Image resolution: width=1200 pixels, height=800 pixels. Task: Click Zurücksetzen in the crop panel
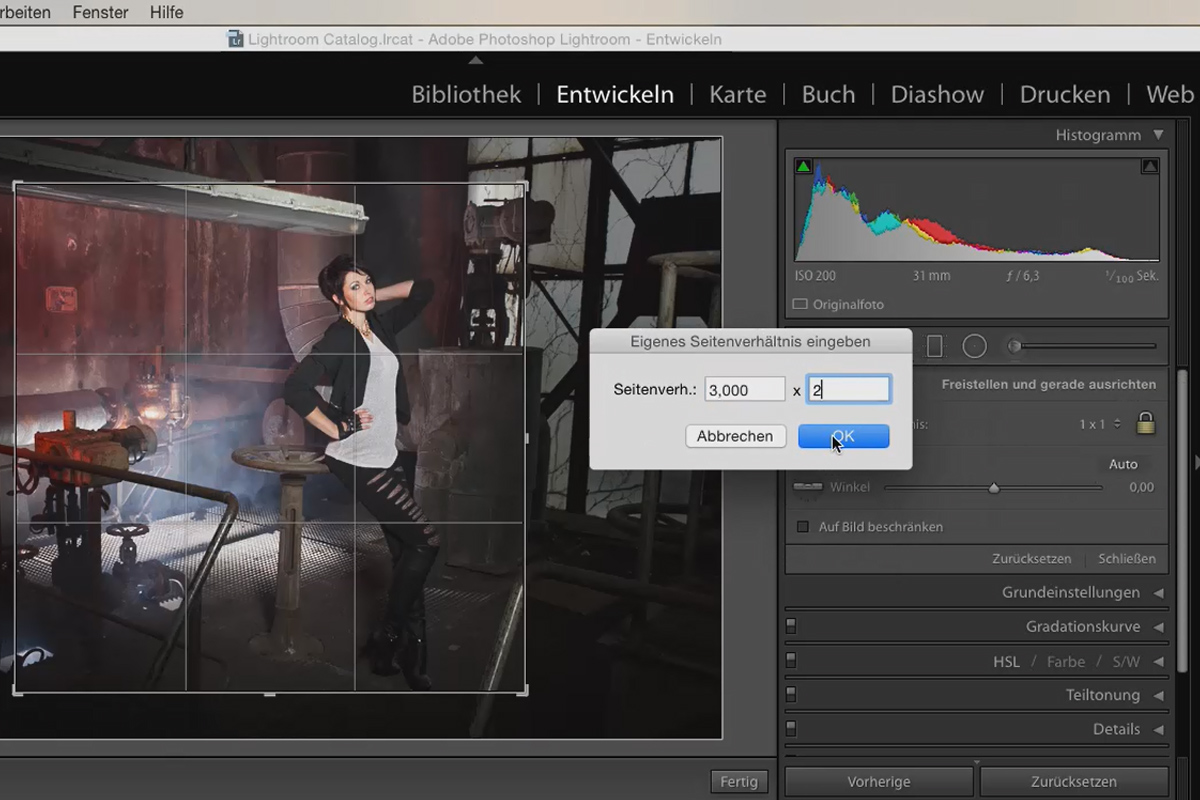point(1032,559)
